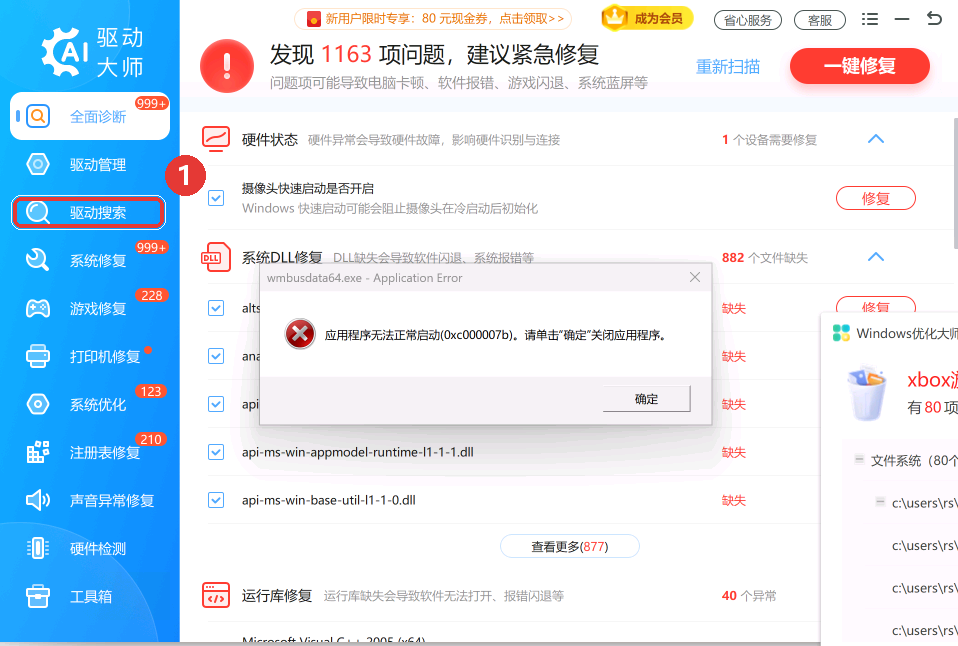This screenshot has height=646, width=958.
Task: Expand list with 查看更多(877)
Action: (569, 546)
